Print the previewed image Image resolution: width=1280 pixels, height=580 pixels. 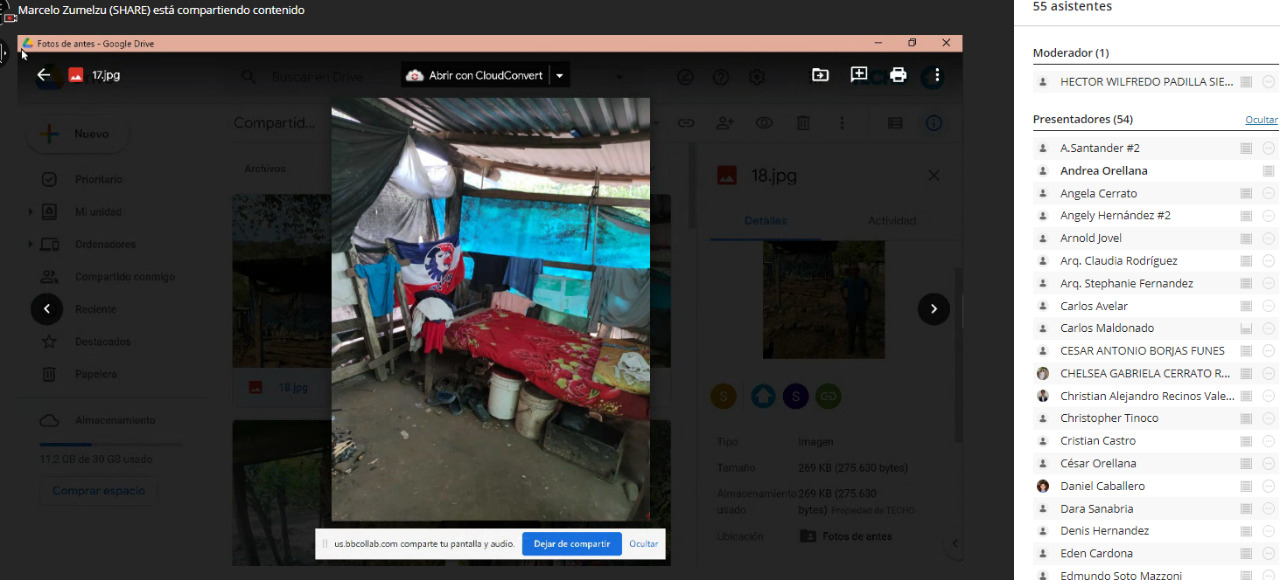tap(898, 75)
